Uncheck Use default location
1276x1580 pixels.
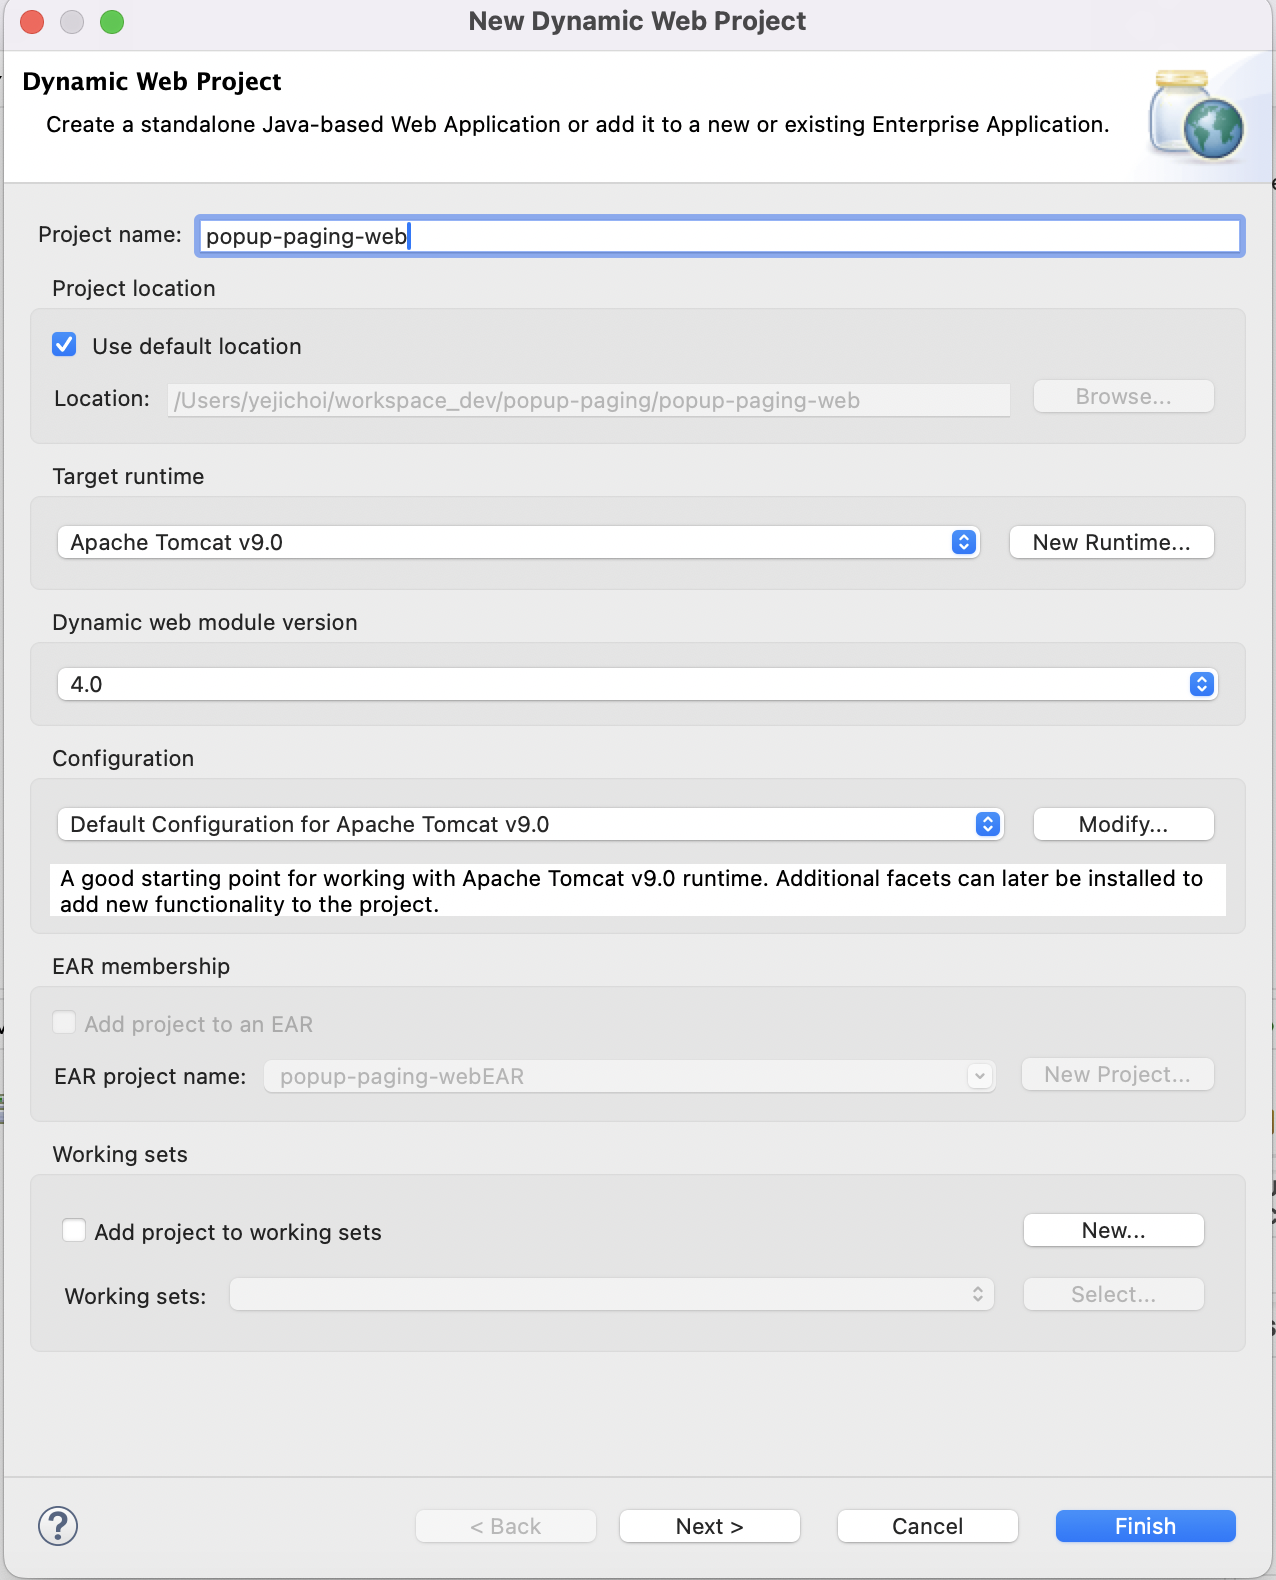pyautogui.click(x=64, y=345)
